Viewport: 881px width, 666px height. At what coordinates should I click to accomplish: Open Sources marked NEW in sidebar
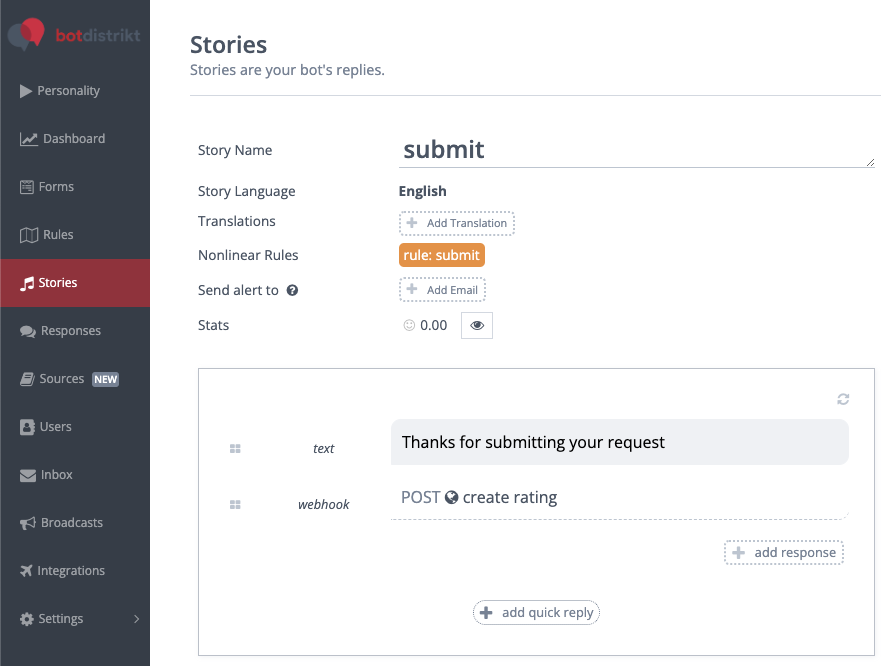62,379
